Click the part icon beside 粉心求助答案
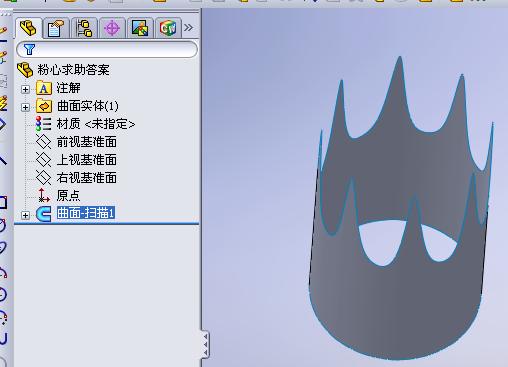The height and width of the screenshot is (367, 508). [x=25, y=70]
